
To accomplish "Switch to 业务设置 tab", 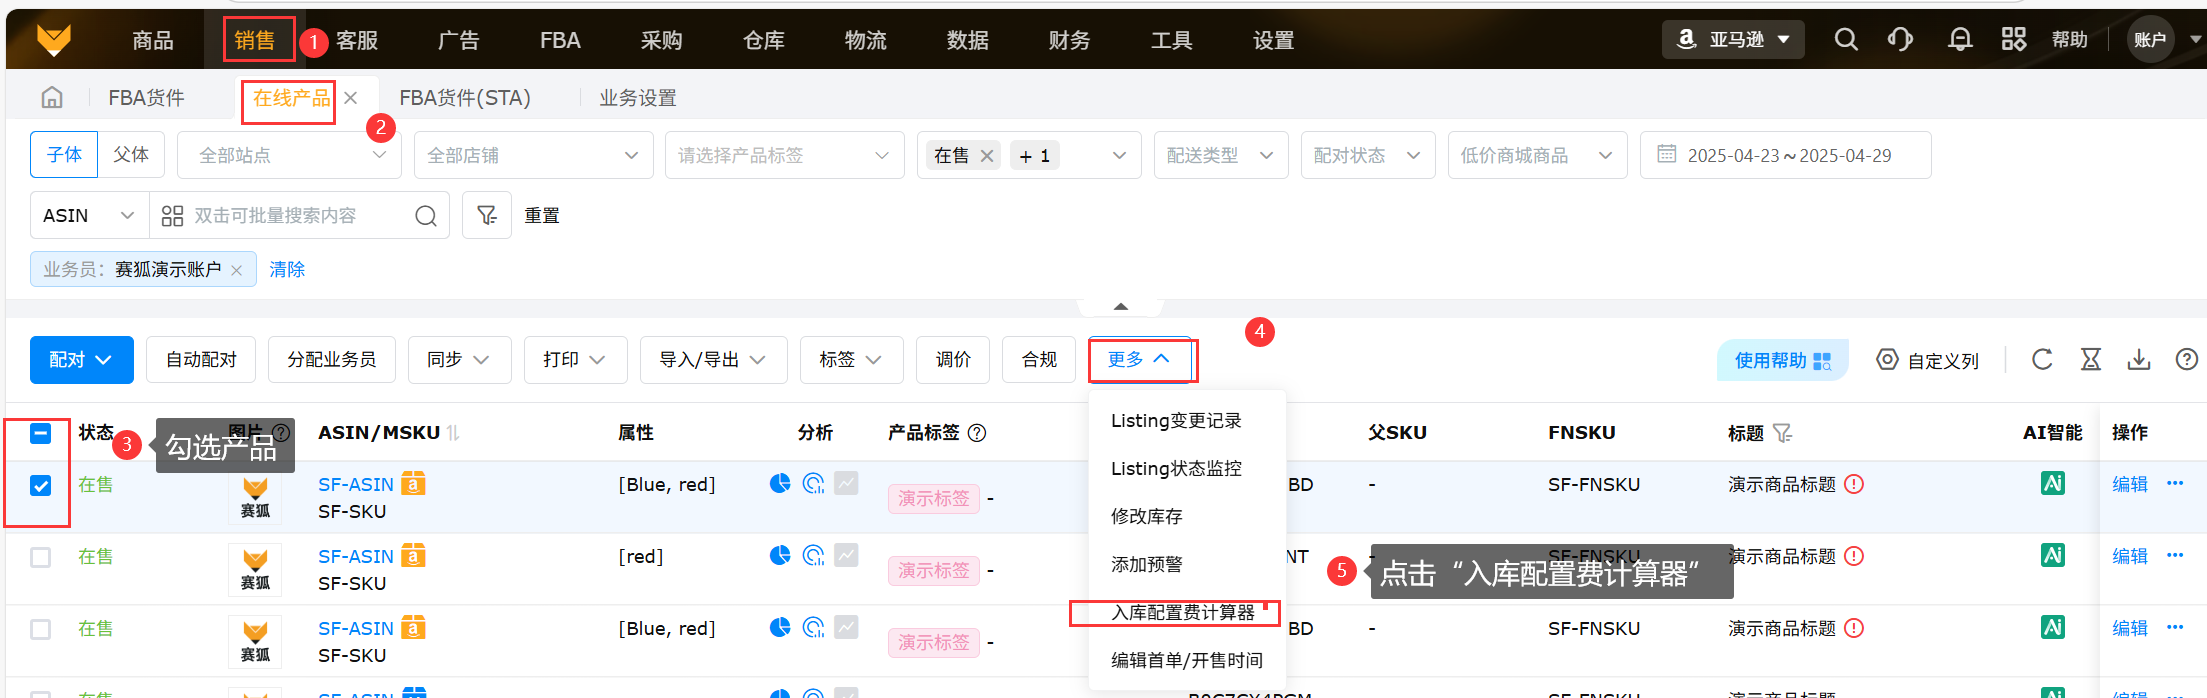I will point(638,97).
